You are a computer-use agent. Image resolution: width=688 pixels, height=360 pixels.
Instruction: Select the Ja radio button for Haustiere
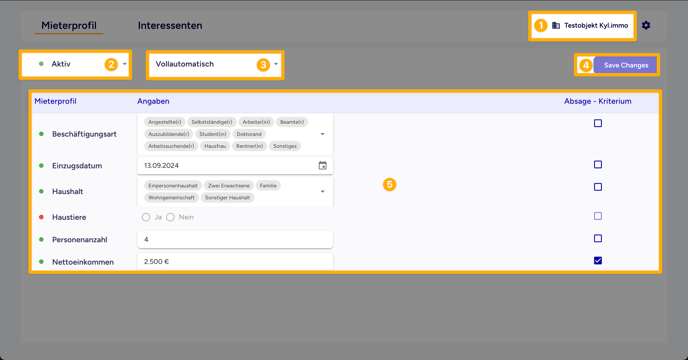[x=146, y=217]
